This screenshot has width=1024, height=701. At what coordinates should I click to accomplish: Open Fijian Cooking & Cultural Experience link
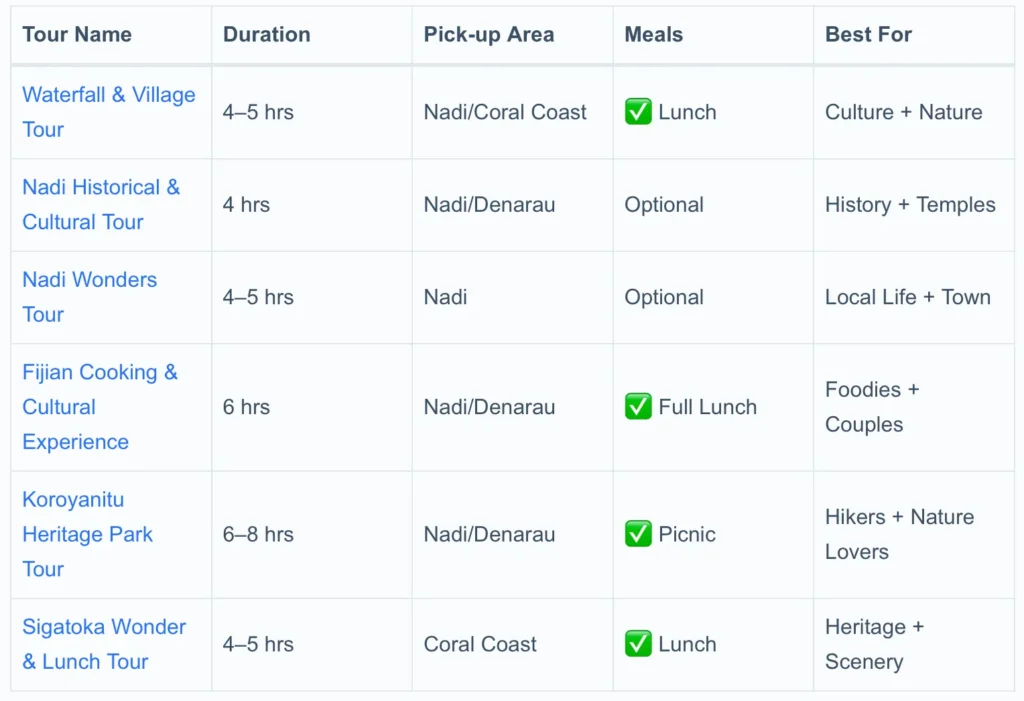tap(99, 373)
